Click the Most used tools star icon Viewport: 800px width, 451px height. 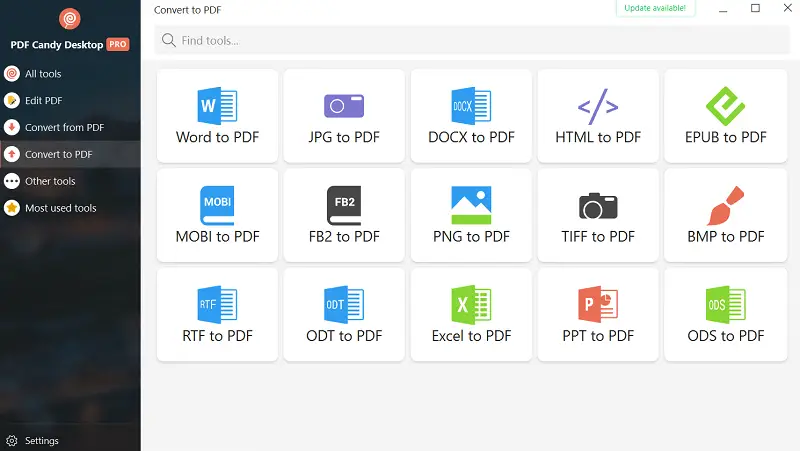coord(12,208)
